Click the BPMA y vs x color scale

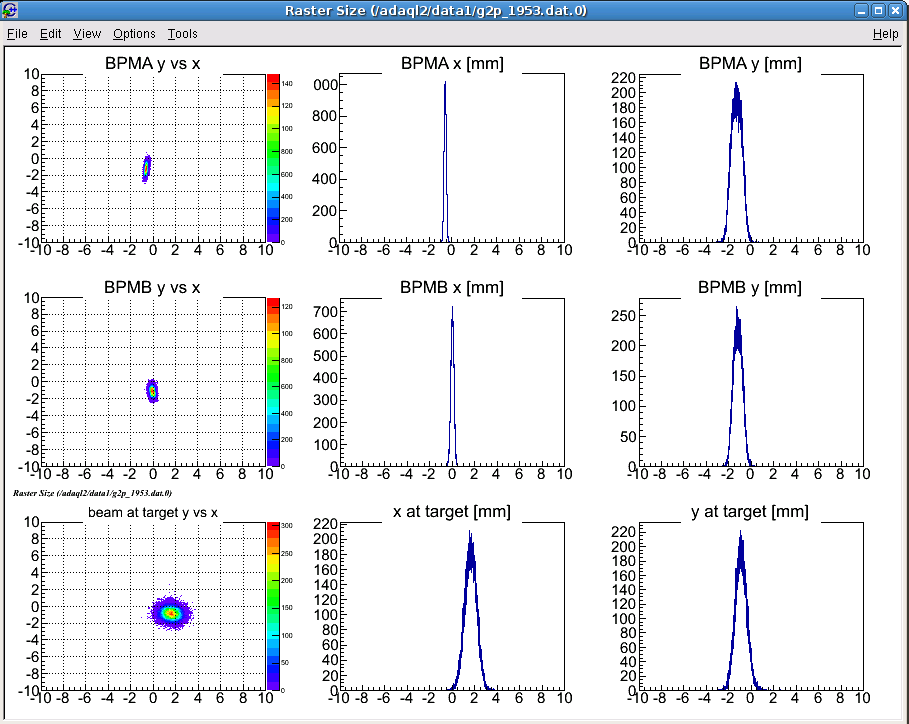pyautogui.click(x=273, y=158)
